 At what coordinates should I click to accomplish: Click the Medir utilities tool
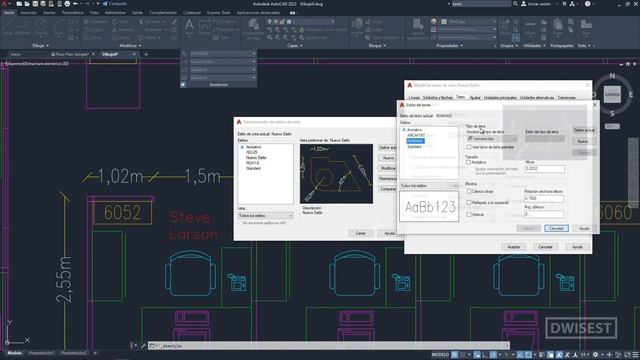530,28
